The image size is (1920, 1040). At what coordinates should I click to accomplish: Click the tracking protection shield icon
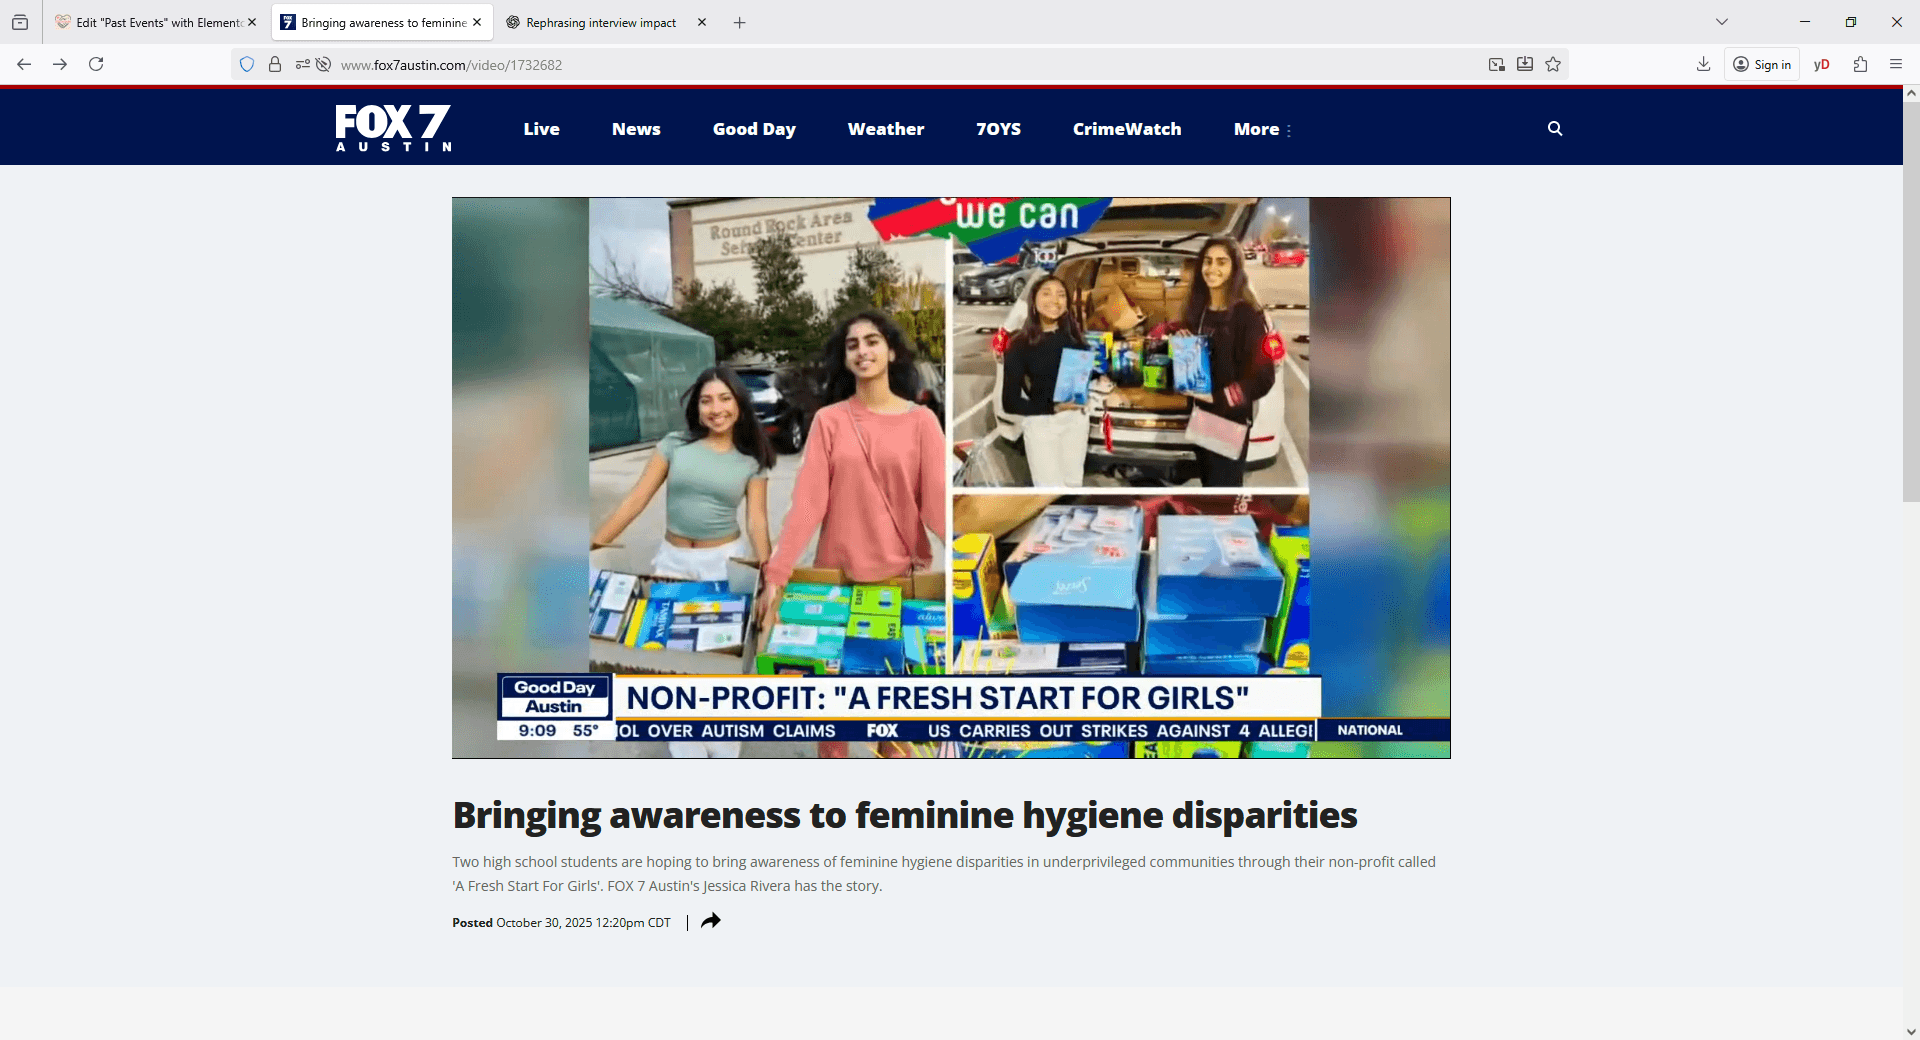[x=247, y=65]
